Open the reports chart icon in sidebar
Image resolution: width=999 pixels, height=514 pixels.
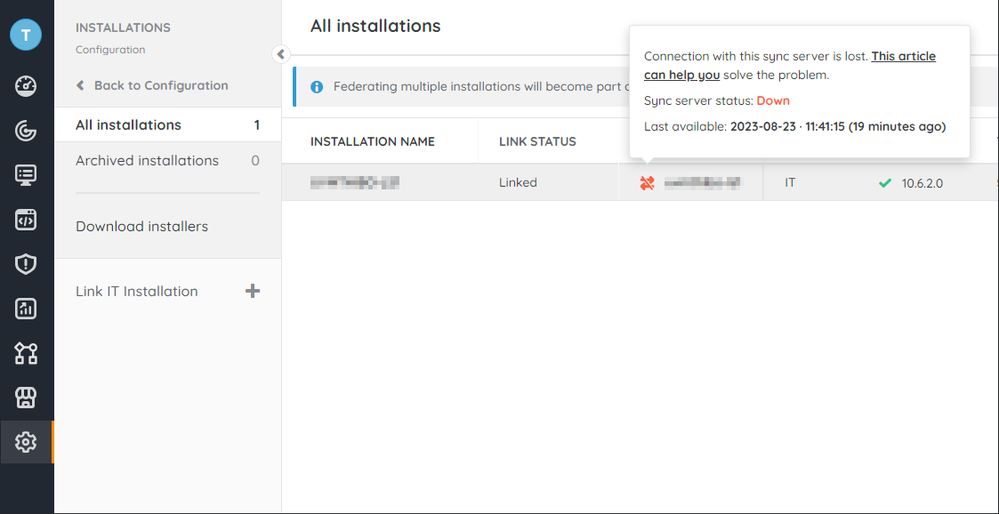(x=26, y=309)
